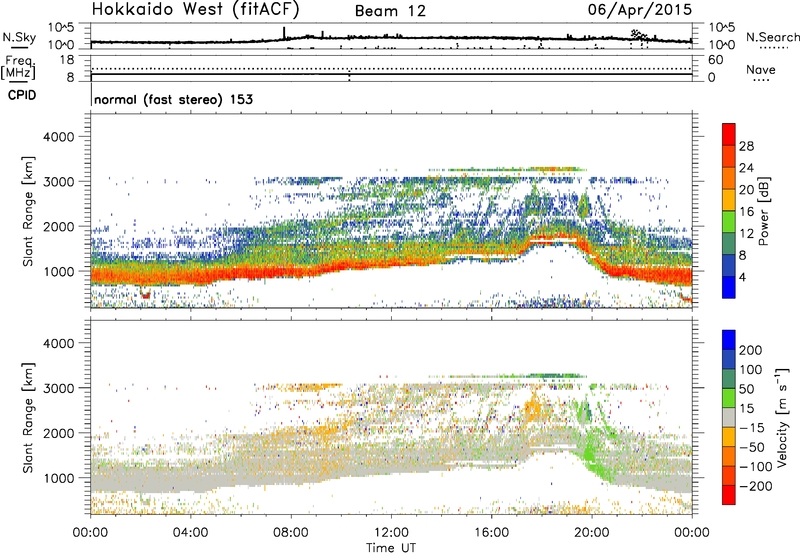Click the 'Slant Range [km]' label of velocity panel
800x554 pixels.
click(x=28, y=418)
